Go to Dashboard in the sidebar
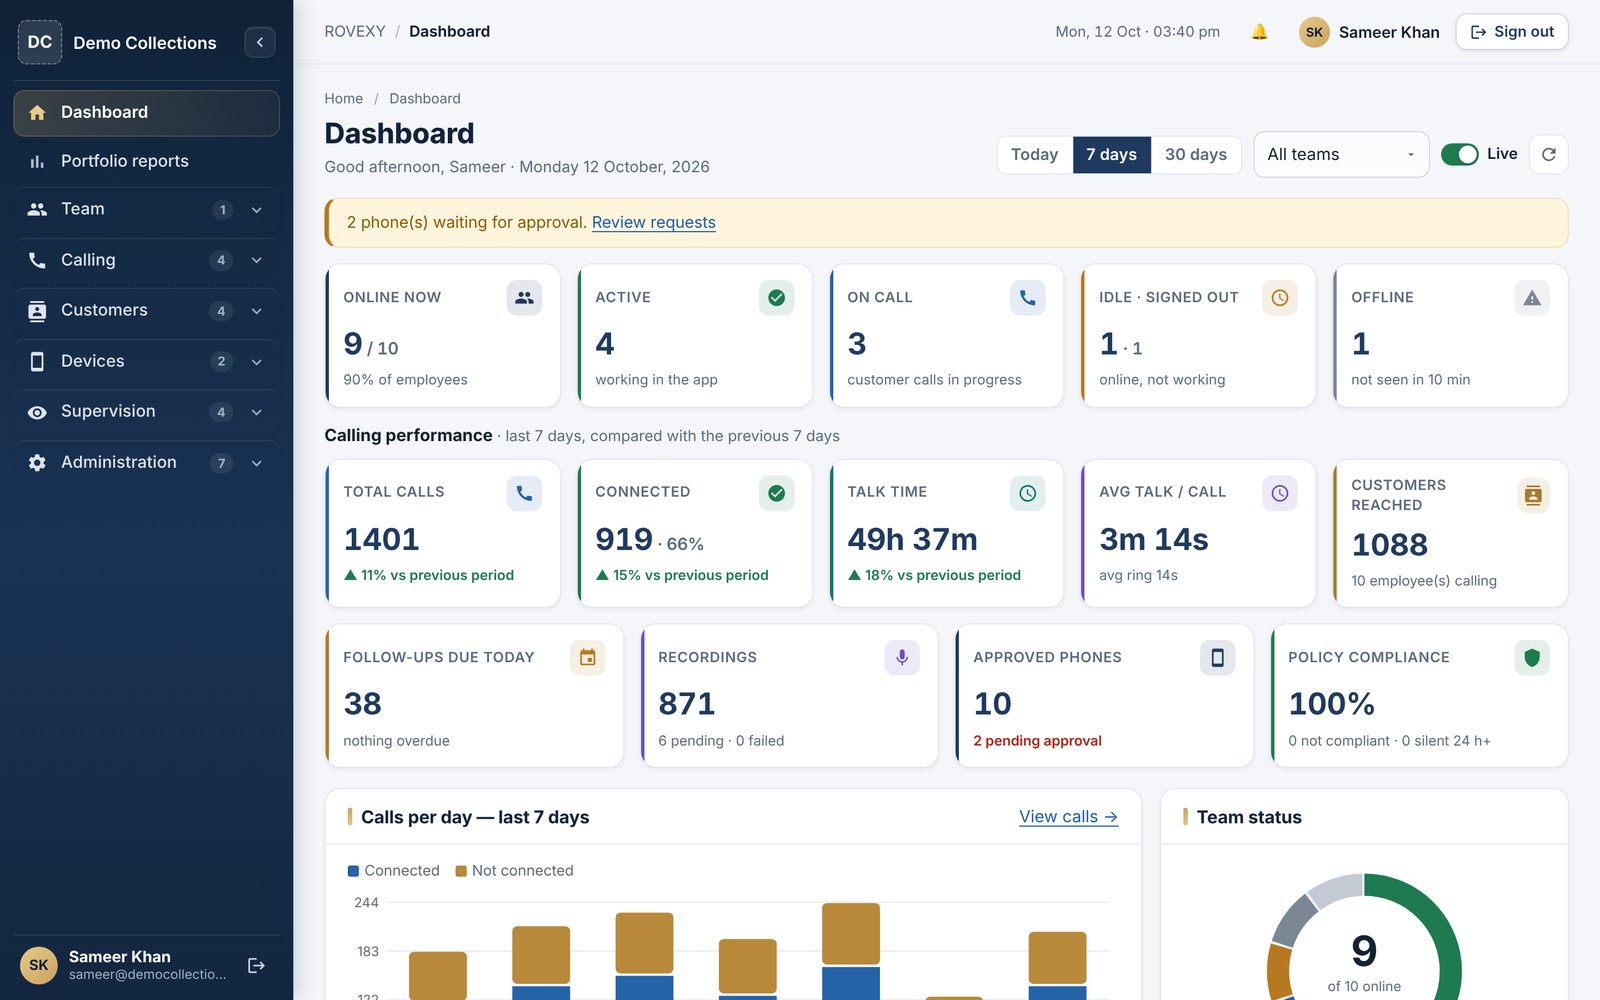This screenshot has height=1000, width=1600. click(x=146, y=113)
